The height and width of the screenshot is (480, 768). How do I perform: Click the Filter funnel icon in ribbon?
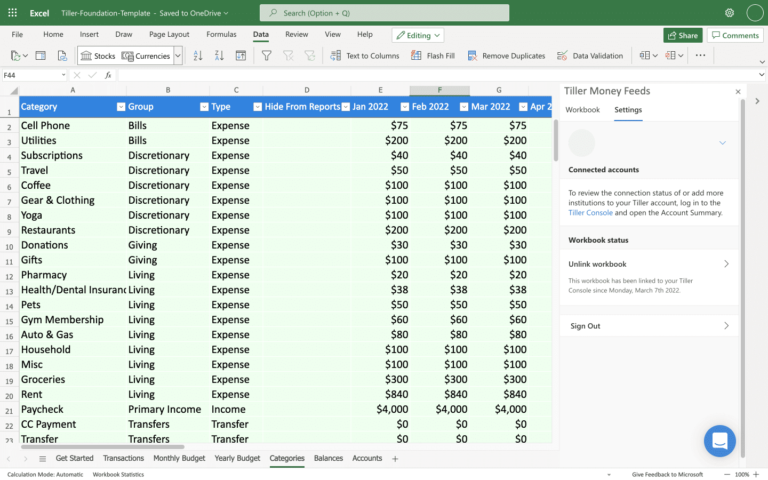(266, 56)
